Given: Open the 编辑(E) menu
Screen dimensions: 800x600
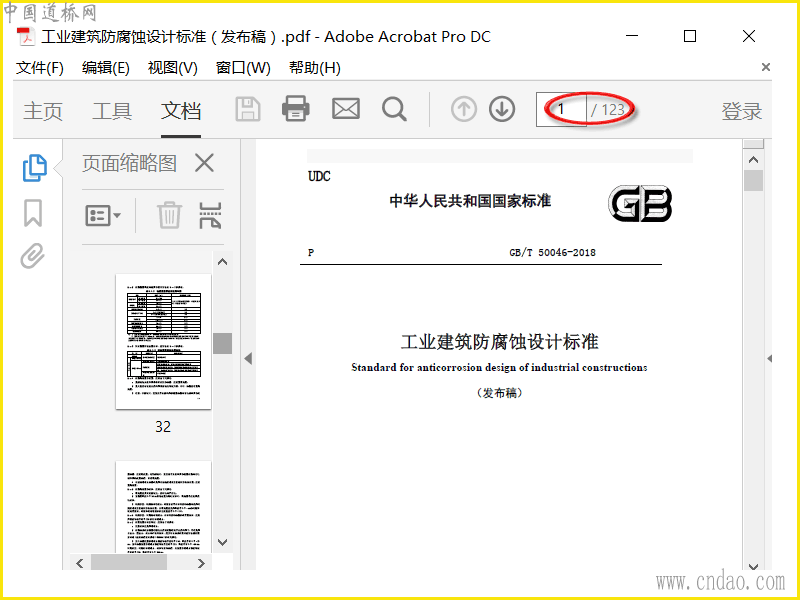Looking at the screenshot, I should point(106,67).
